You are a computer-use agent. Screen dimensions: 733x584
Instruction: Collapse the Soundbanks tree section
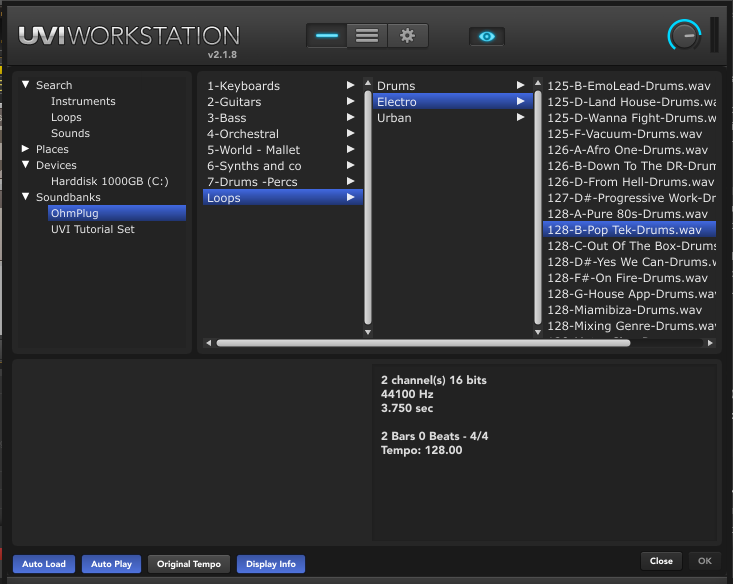(x=26, y=196)
